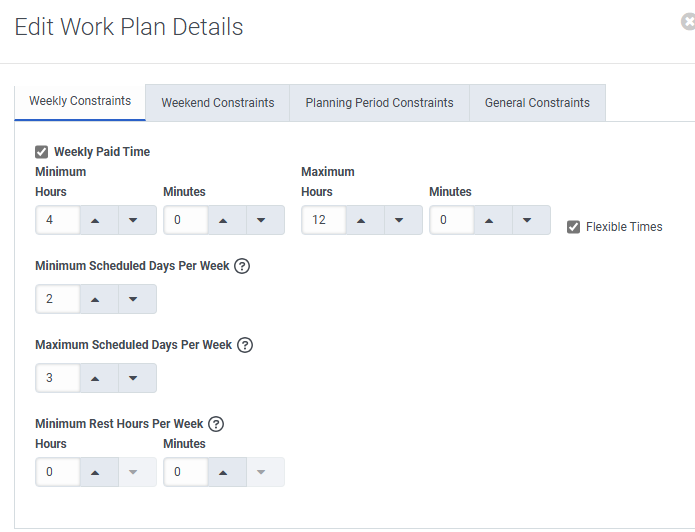Select the General Constraints tab
Viewport: 695px width, 532px height.
(537, 103)
